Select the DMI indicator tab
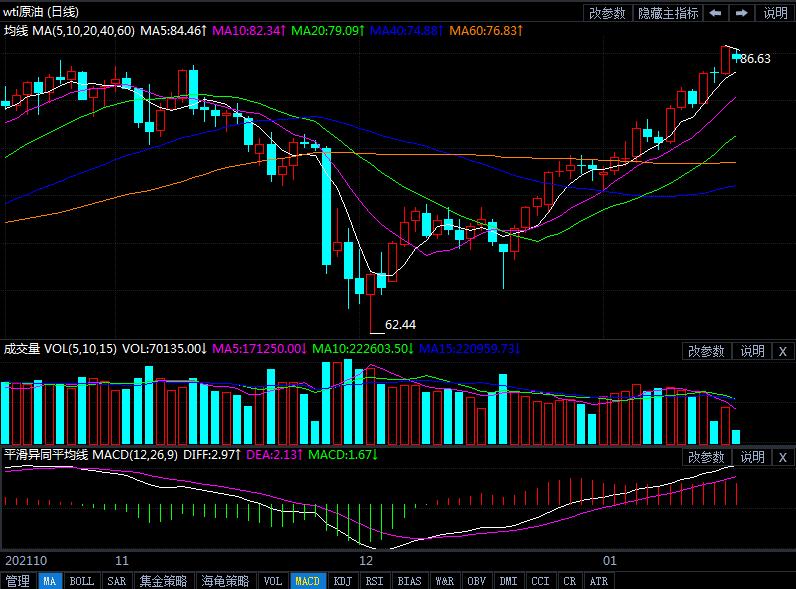The image size is (796, 589). tap(508, 581)
